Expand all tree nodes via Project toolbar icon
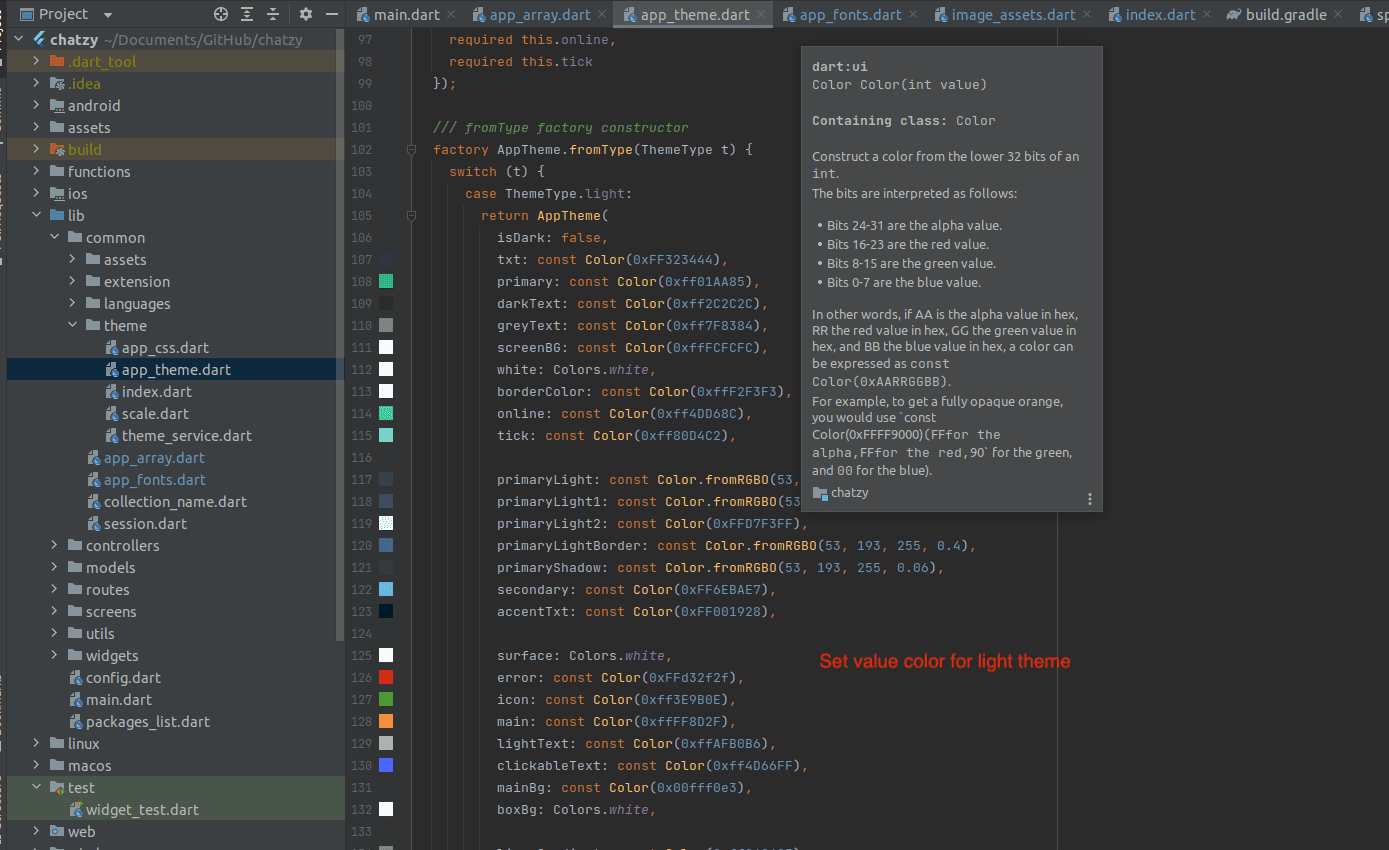The image size is (1389, 850). pos(246,14)
